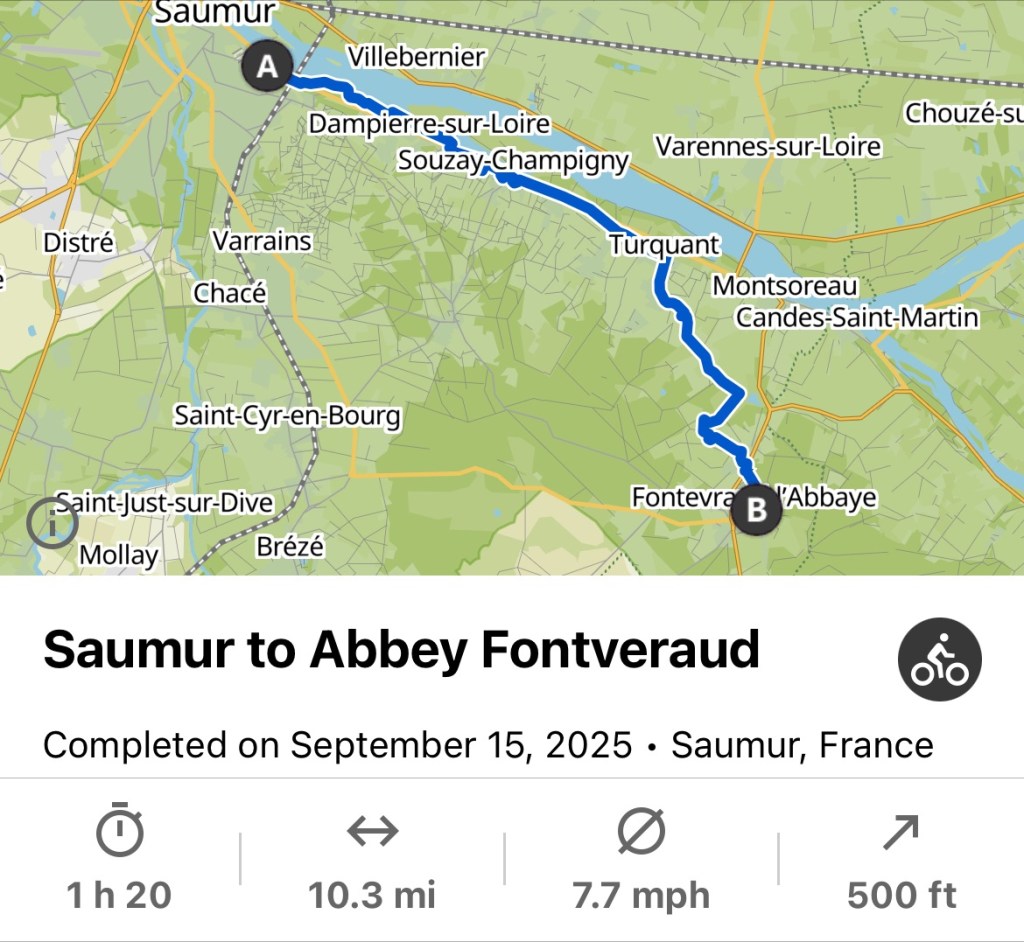Viewport: 1024px width, 942px height.
Task: Open the map info icon
Action: 51,522
